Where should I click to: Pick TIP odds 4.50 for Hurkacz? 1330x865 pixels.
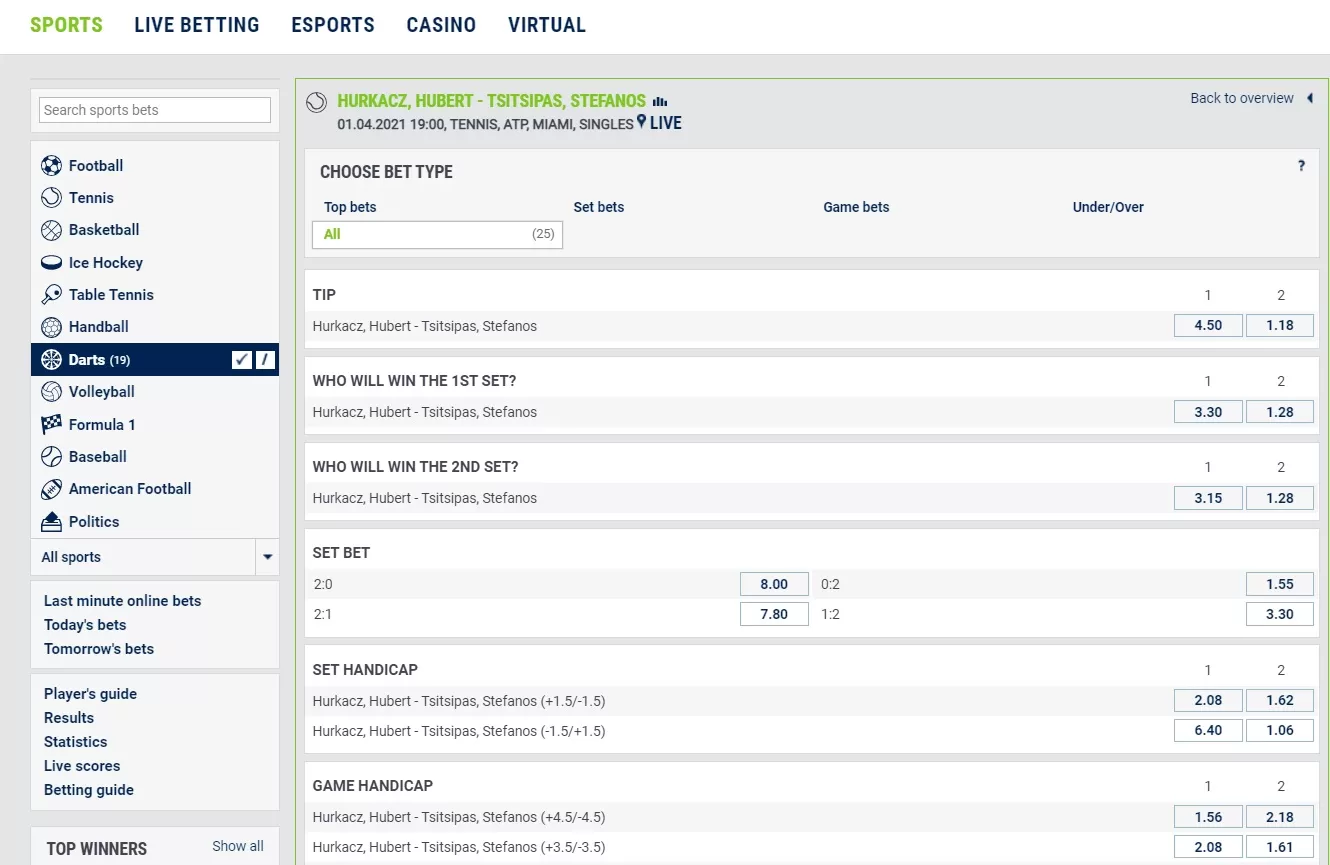pyautogui.click(x=1208, y=325)
